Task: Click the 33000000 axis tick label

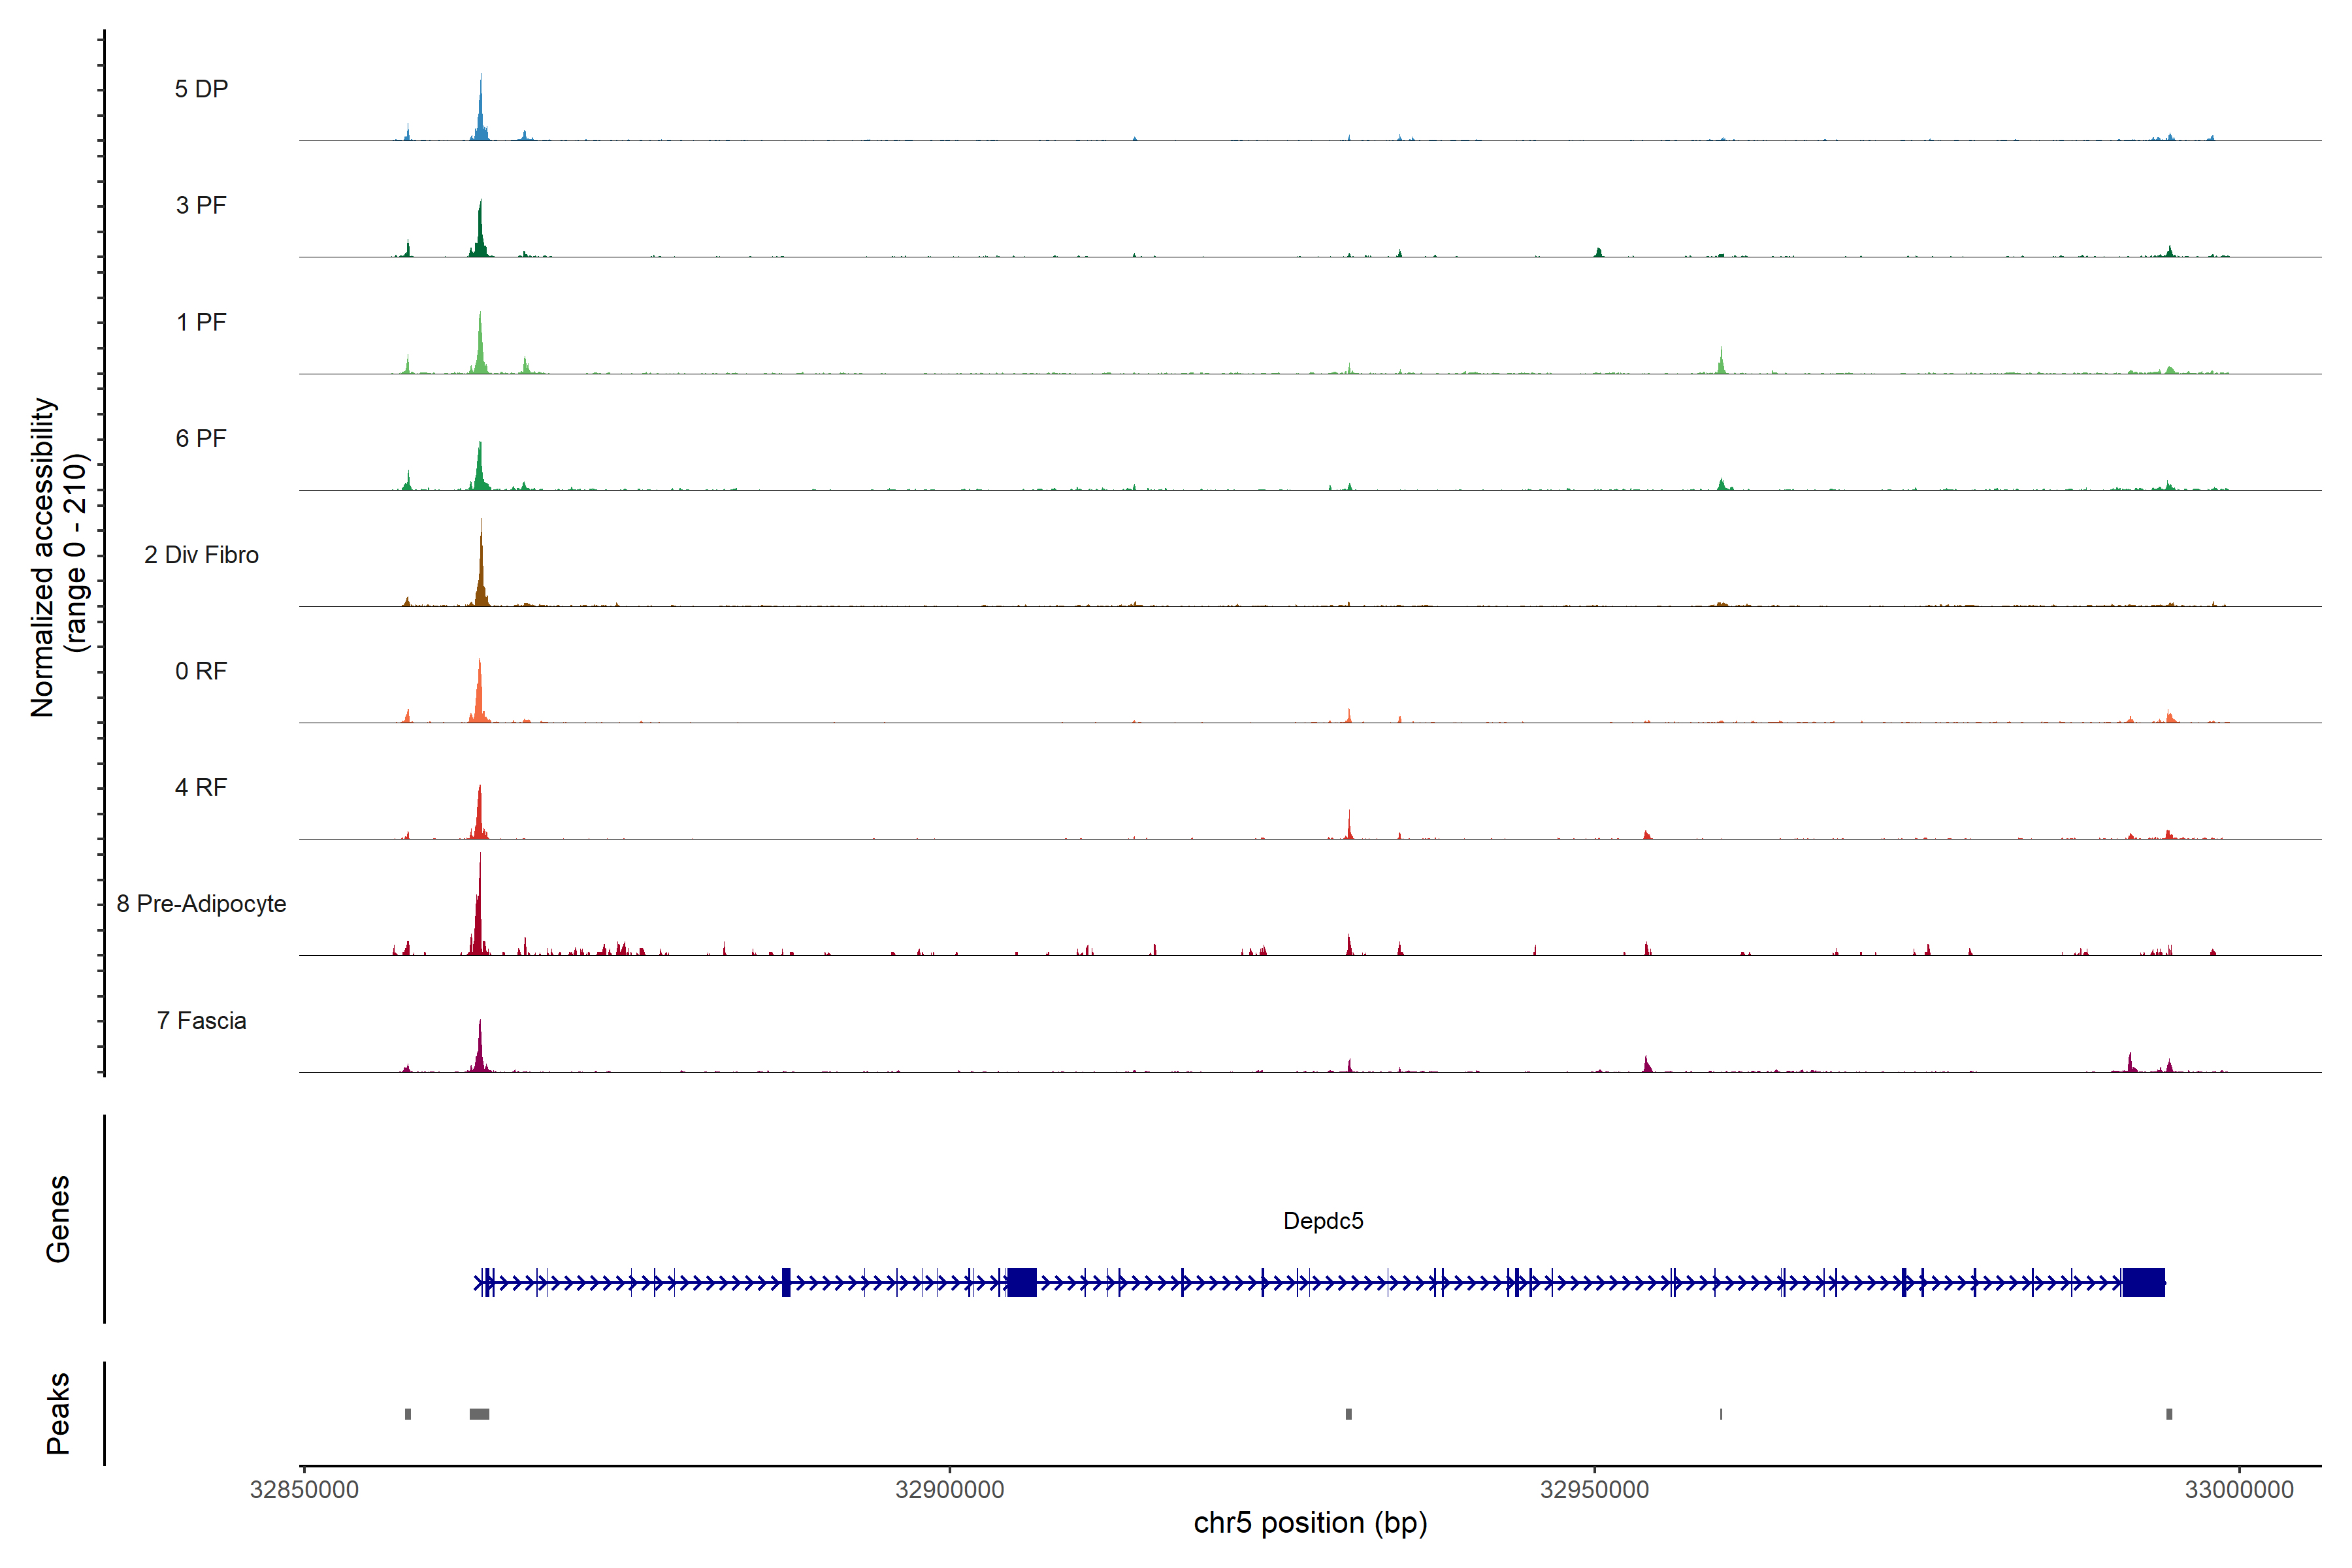Action: point(2239,1490)
